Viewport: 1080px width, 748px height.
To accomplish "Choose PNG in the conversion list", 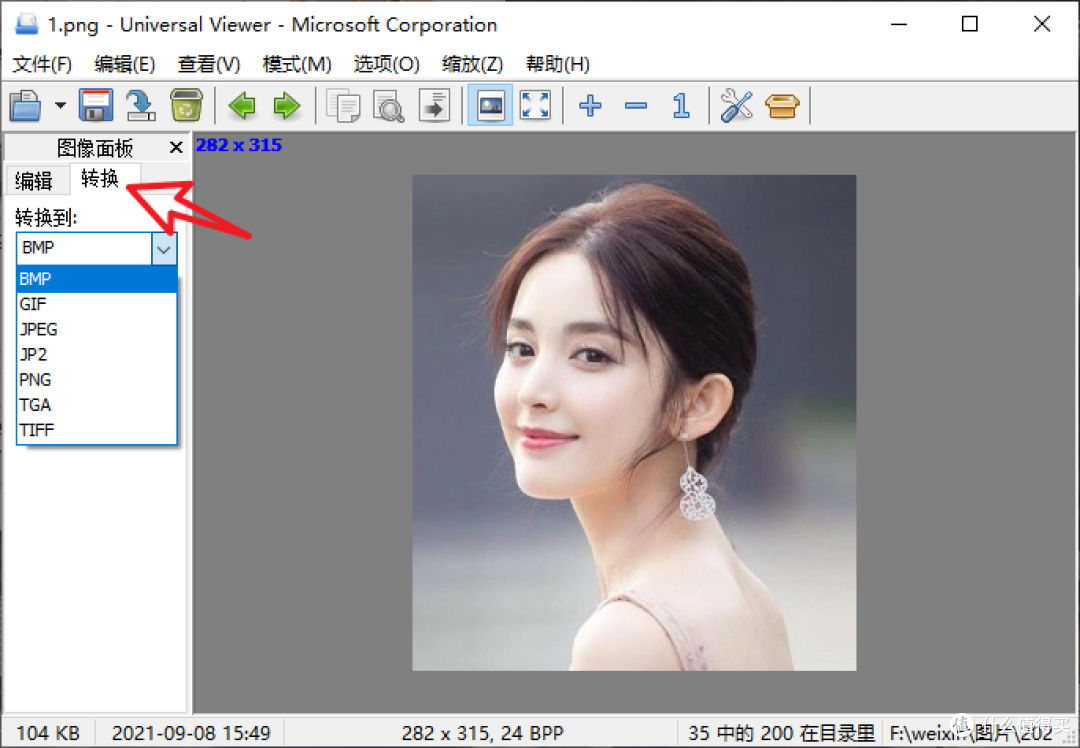I will click(x=96, y=380).
